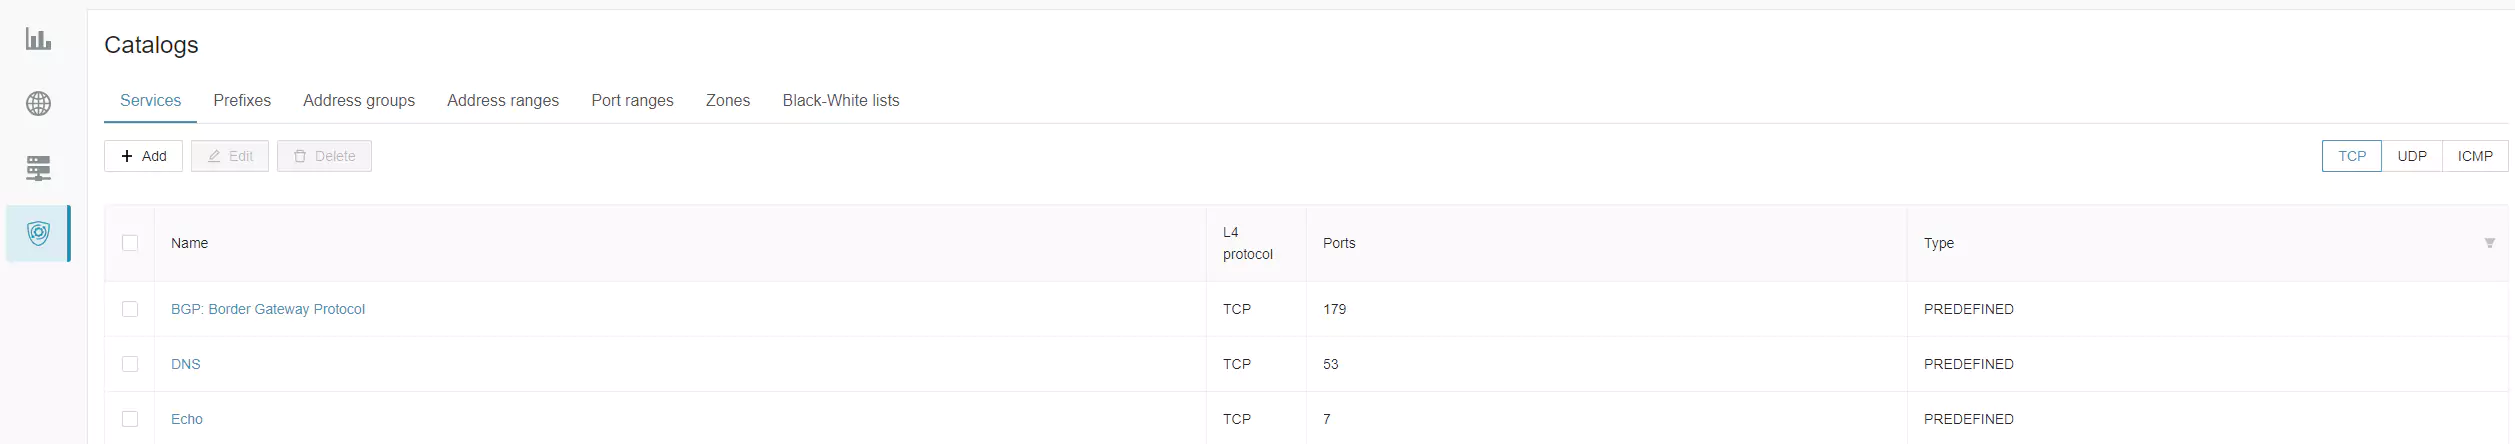Tick the Echo row checkbox

click(x=130, y=419)
